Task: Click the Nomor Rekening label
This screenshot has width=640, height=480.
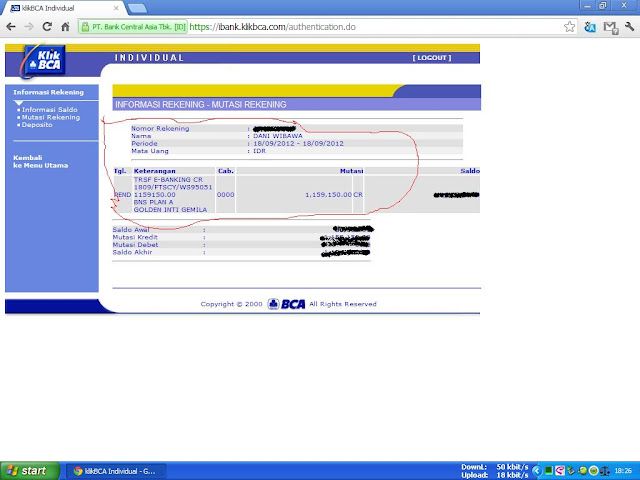Action: point(160,129)
